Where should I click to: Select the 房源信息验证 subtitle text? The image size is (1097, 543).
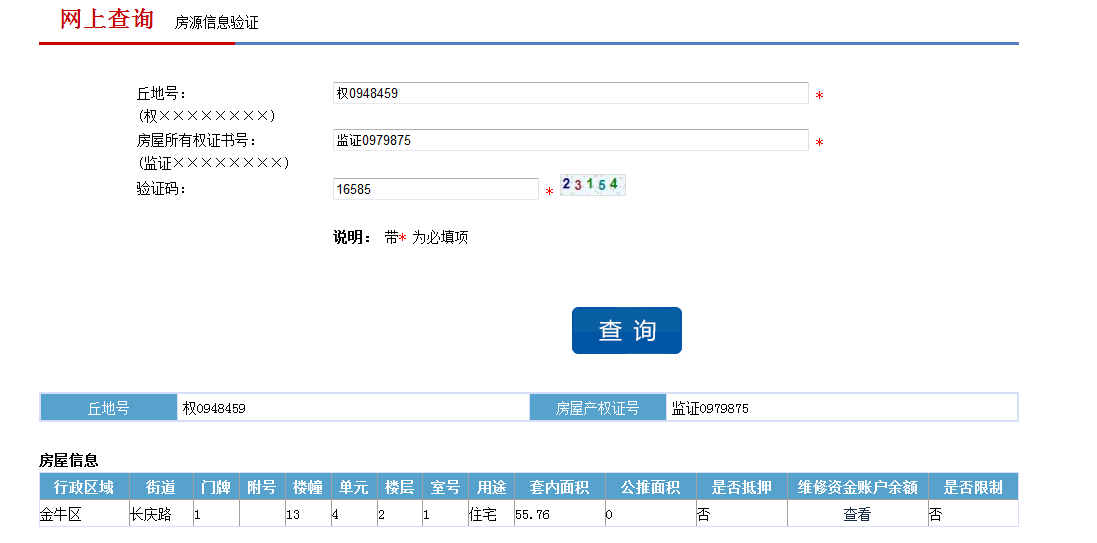216,22
